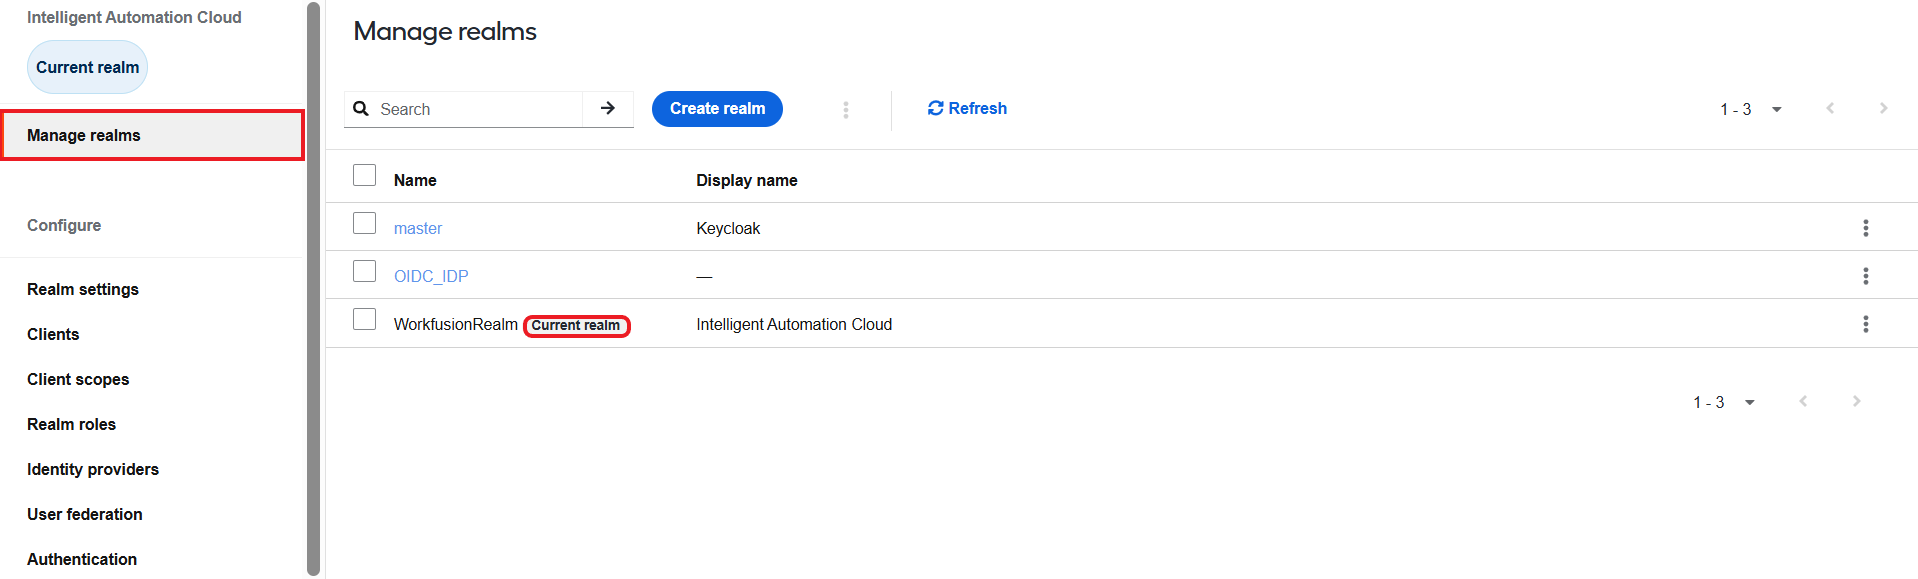Open User federation in sidebar
The width and height of the screenshot is (1918, 579).
[85, 514]
